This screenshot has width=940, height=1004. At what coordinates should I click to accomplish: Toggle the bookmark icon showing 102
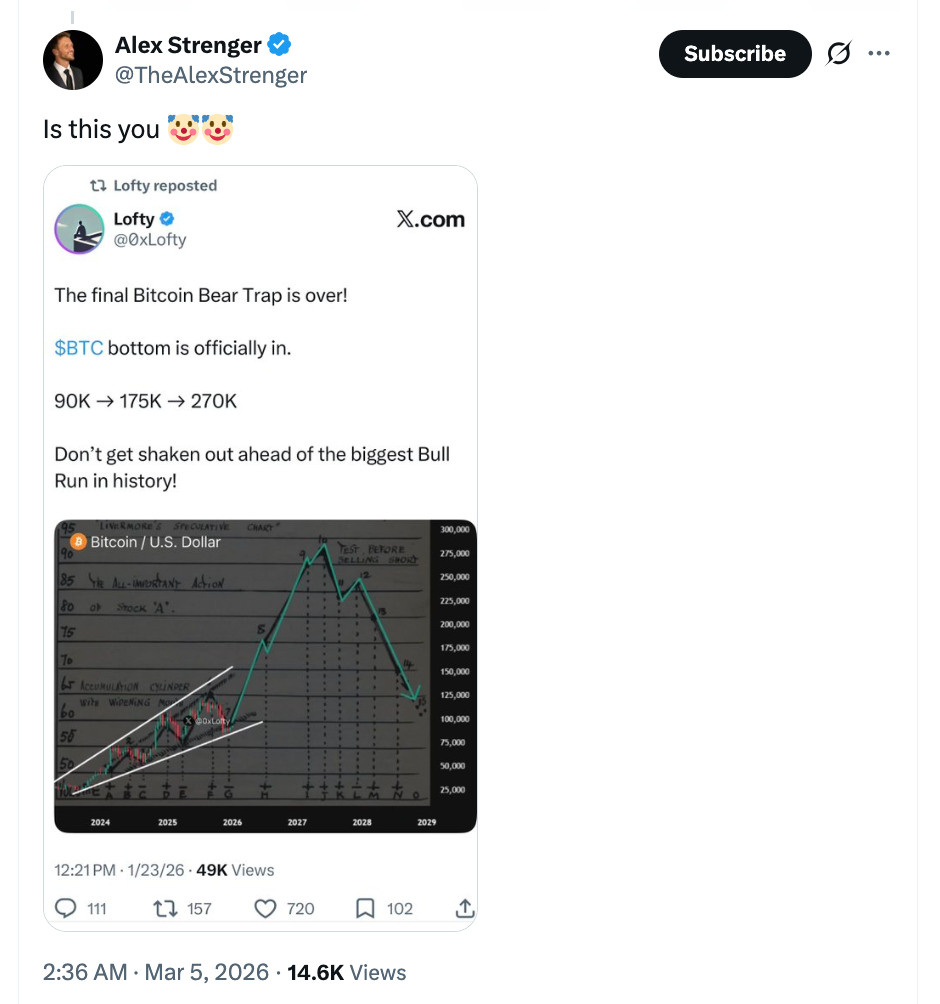point(365,908)
